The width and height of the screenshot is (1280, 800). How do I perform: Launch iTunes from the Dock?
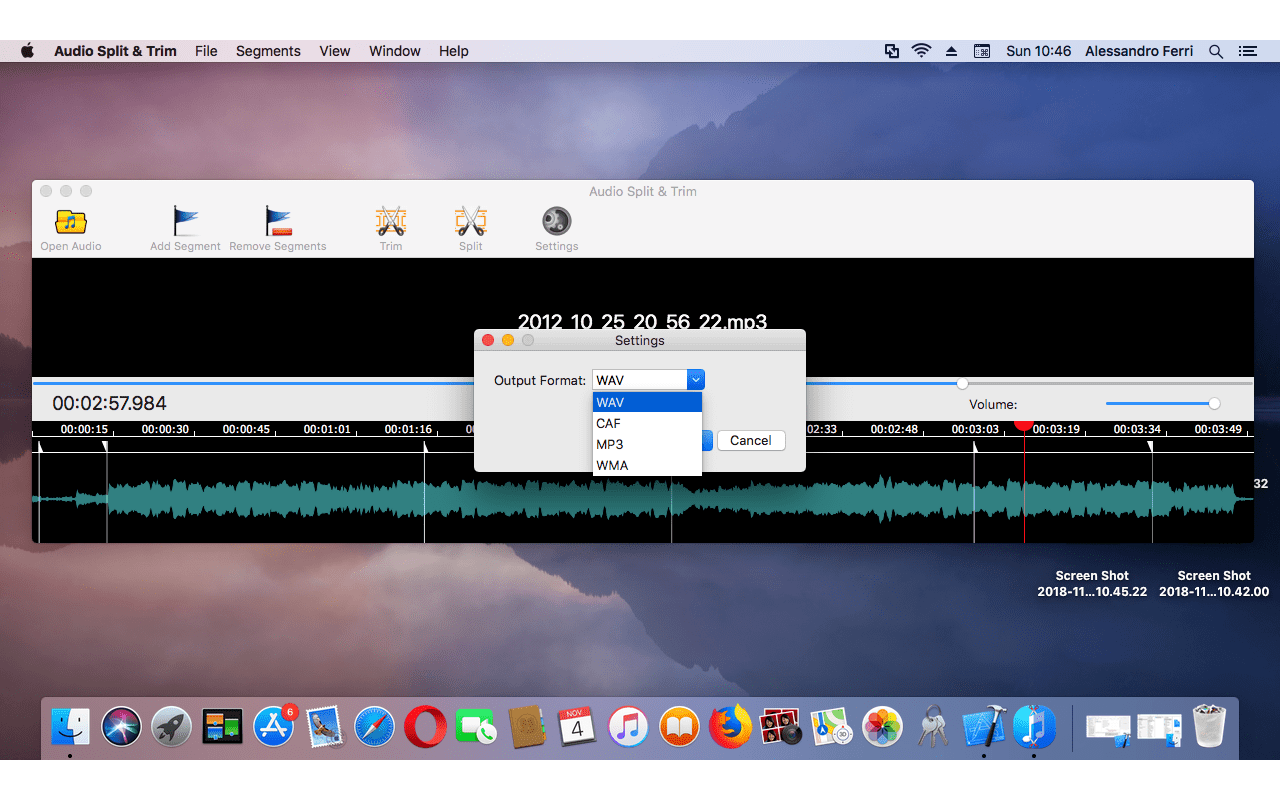[628, 727]
